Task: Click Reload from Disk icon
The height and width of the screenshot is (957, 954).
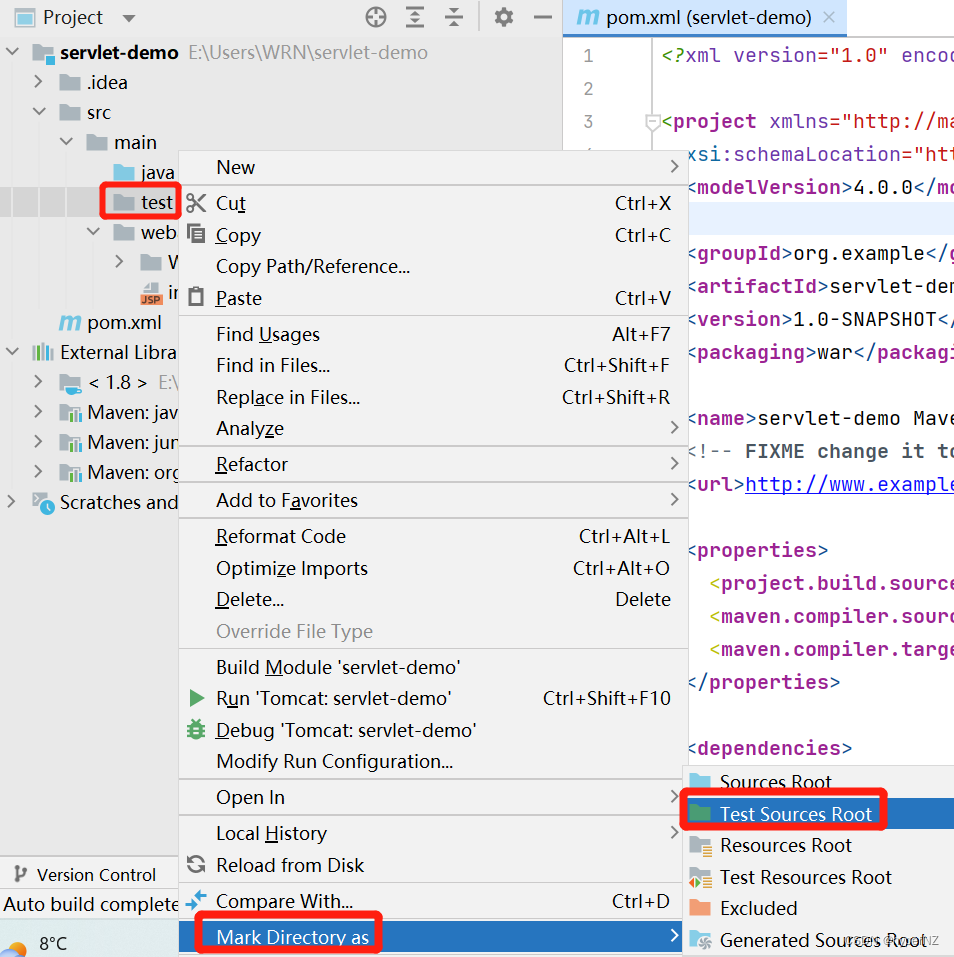Action: [x=196, y=865]
